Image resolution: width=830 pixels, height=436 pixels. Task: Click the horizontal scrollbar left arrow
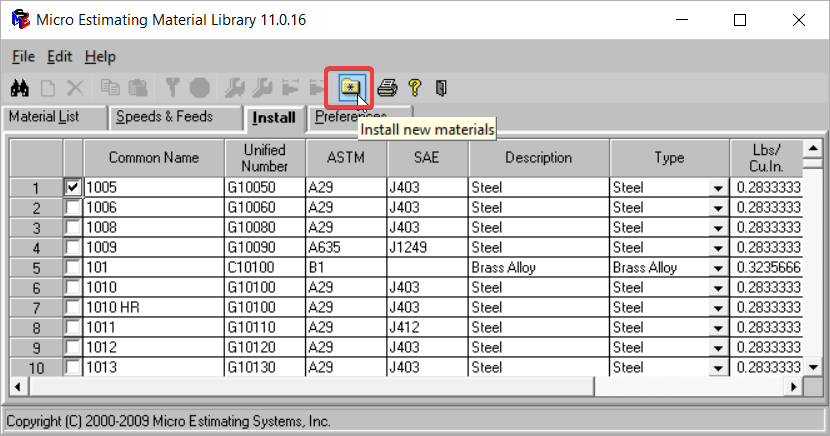(18, 387)
